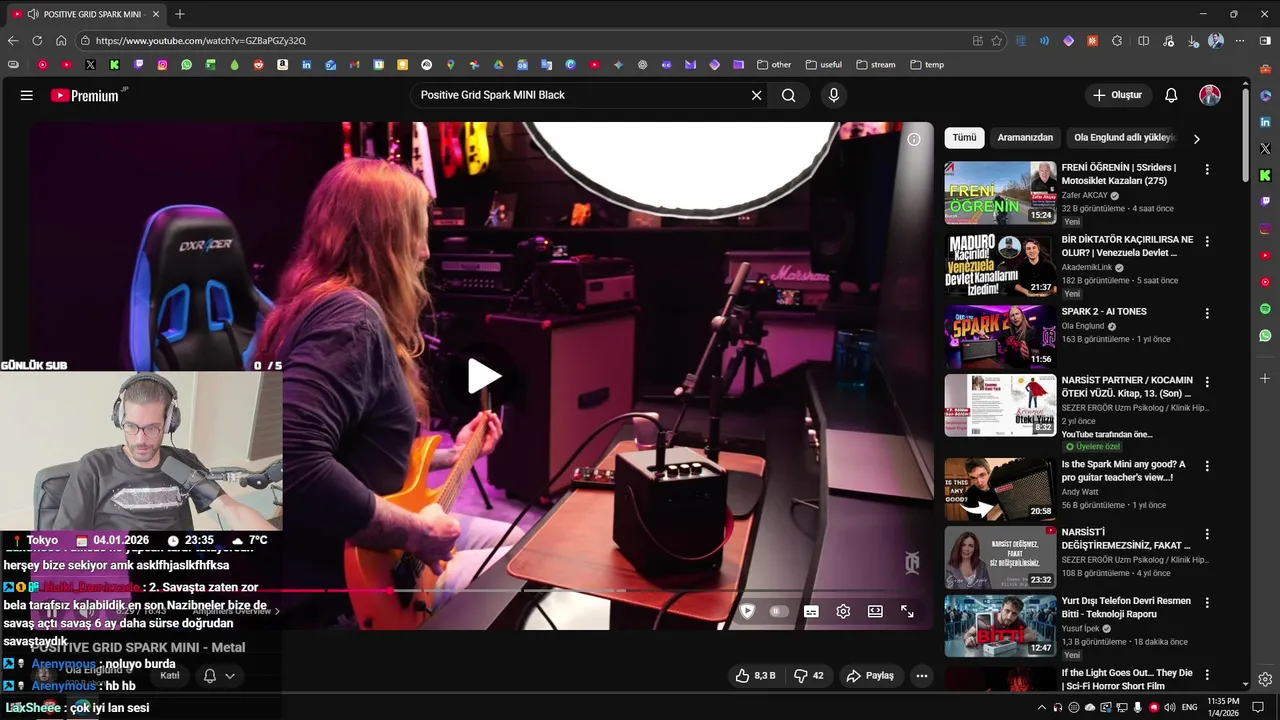Show next filter chips with right arrow
Screen dimensions: 1280x720
click(x=1196, y=139)
